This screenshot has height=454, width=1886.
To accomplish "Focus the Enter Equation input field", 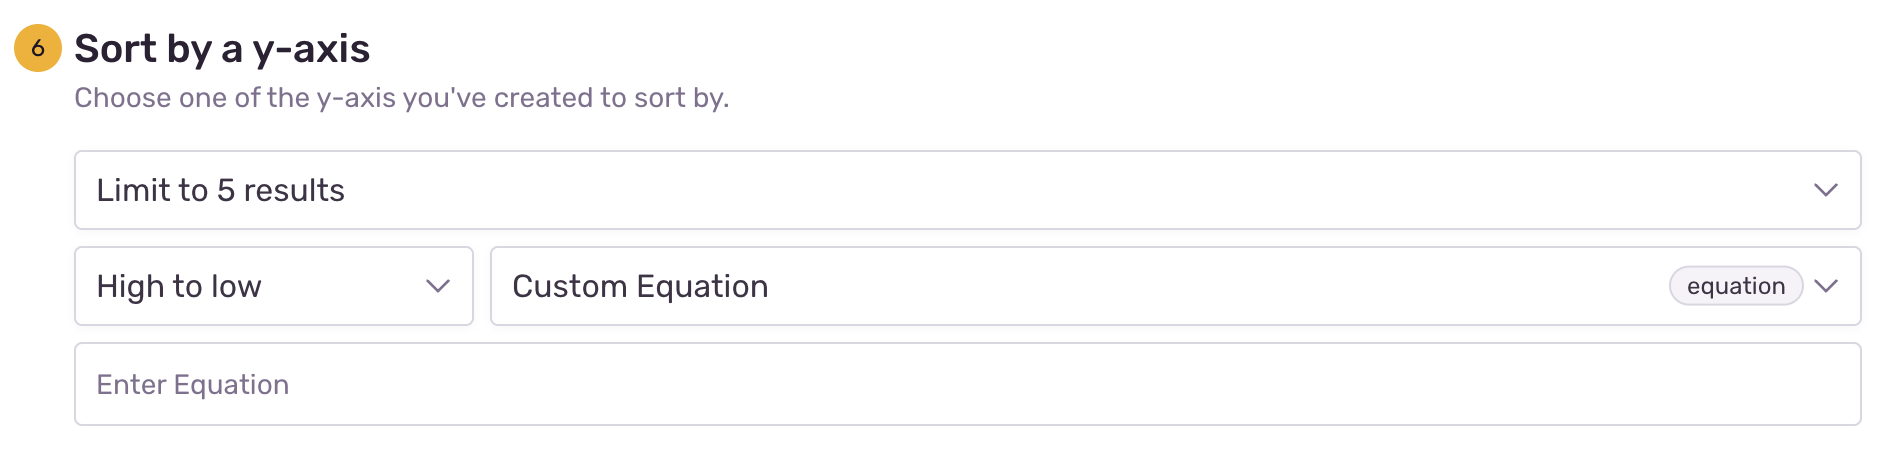I will tap(966, 384).
